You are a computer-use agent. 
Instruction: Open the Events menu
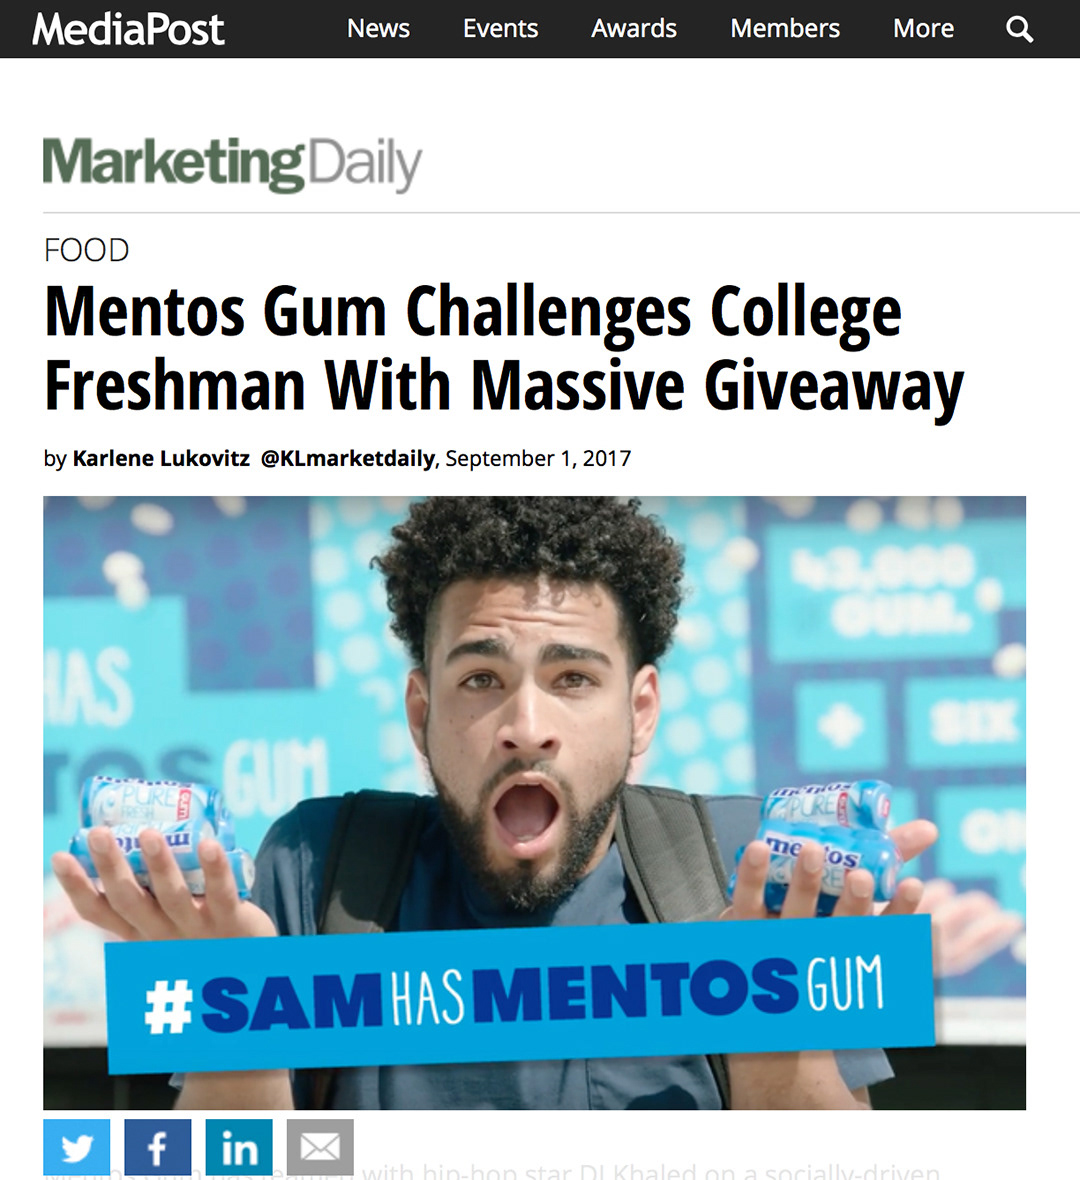[x=500, y=29]
